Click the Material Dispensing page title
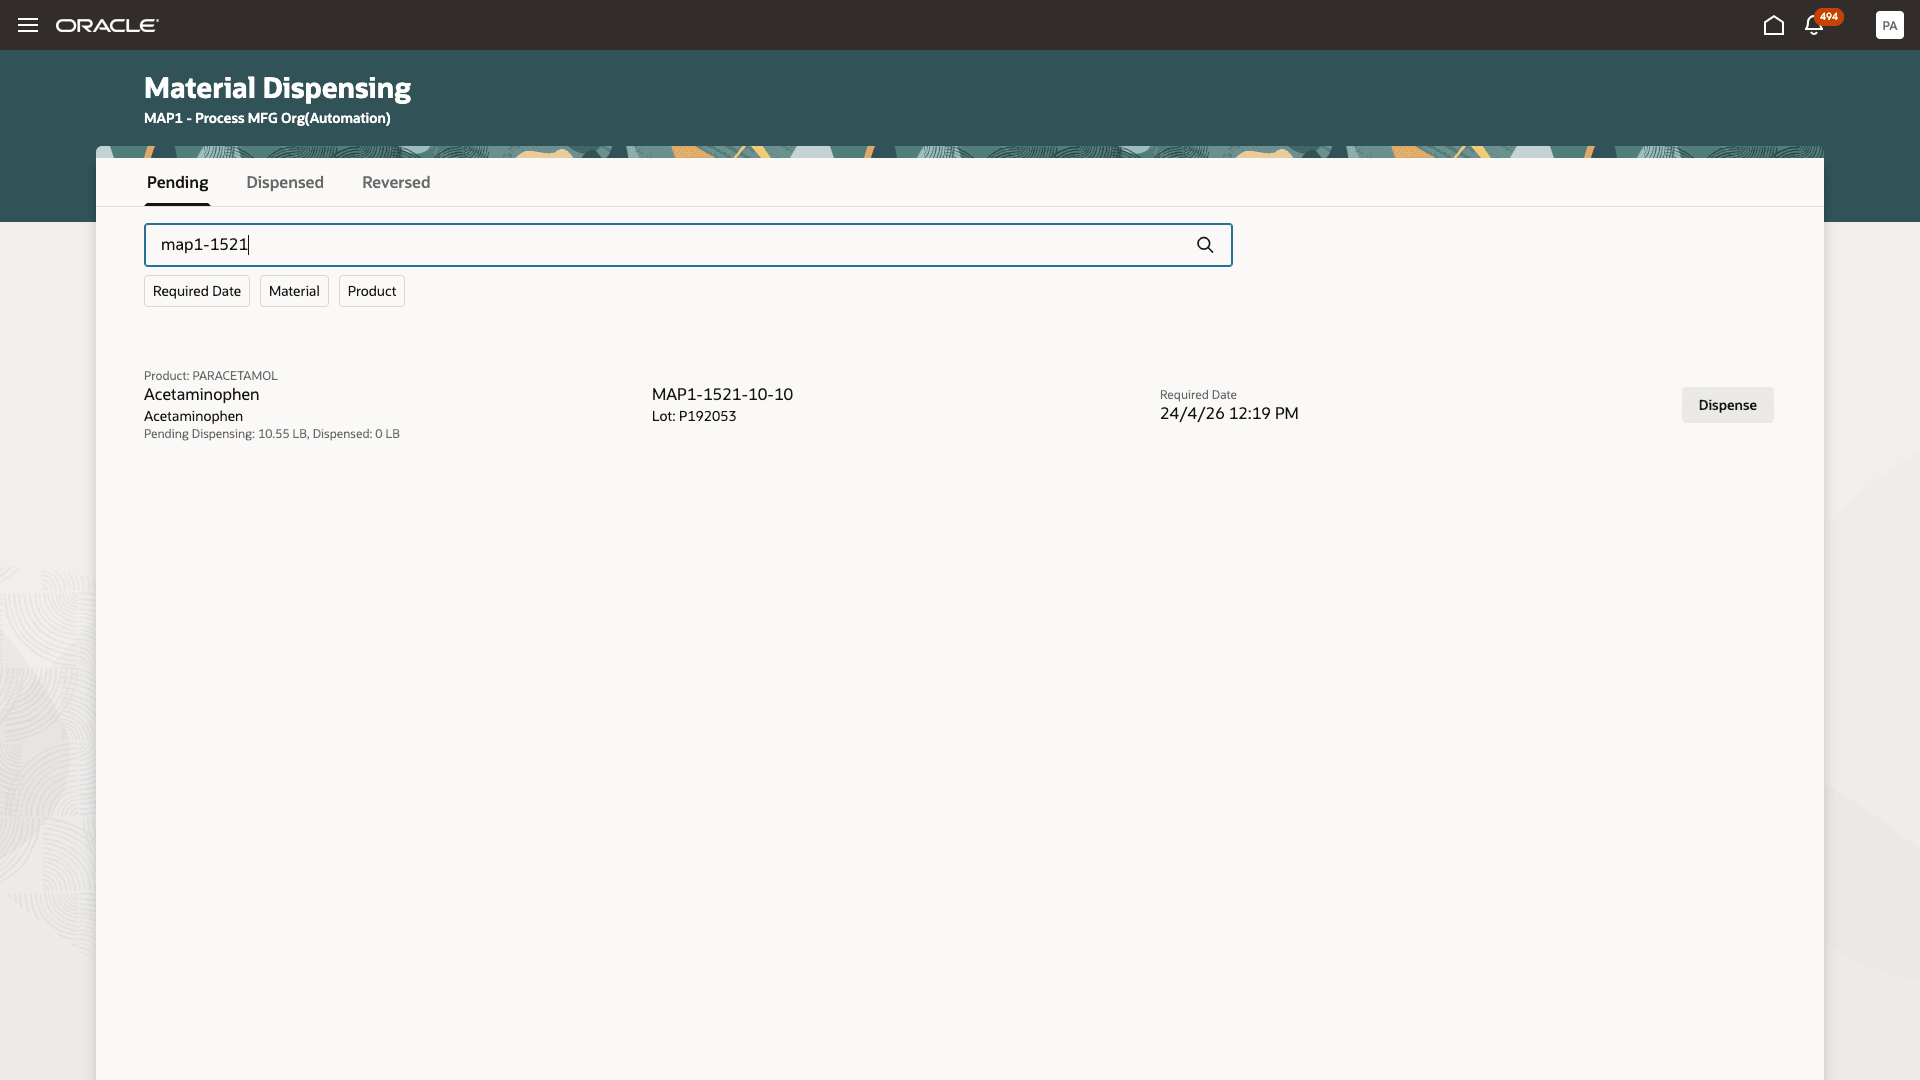Viewport: 1920px width, 1080px height. (277, 88)
